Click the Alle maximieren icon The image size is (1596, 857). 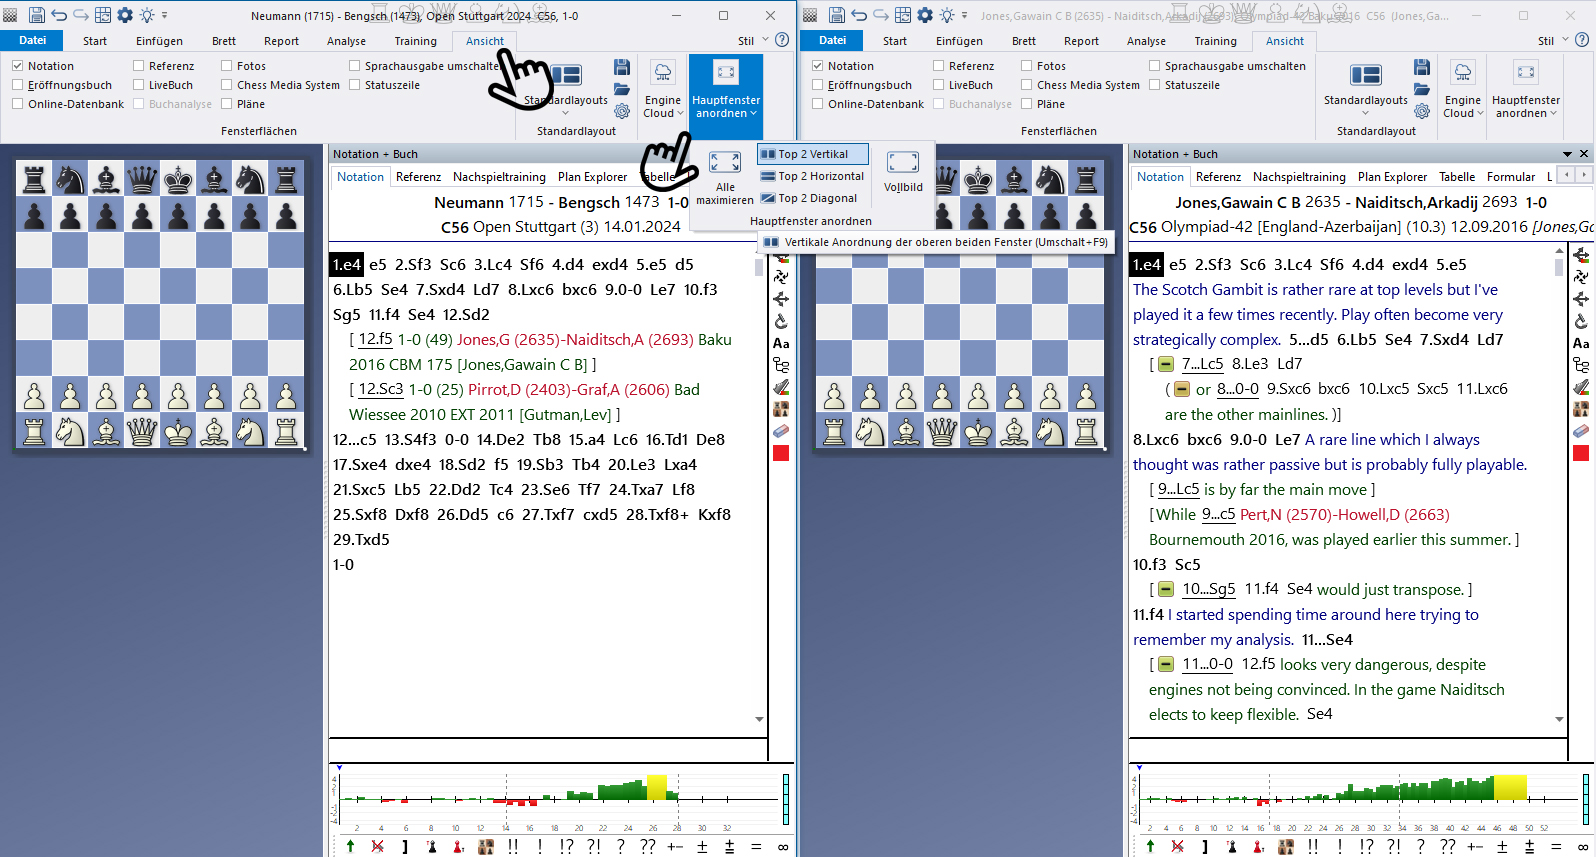pos(724,163)
